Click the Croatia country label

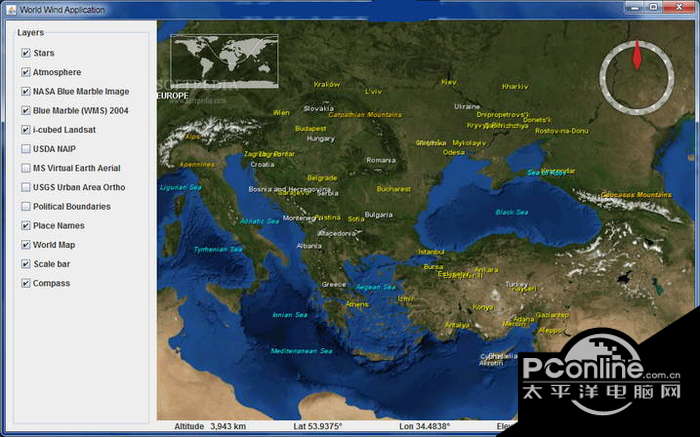262,165
